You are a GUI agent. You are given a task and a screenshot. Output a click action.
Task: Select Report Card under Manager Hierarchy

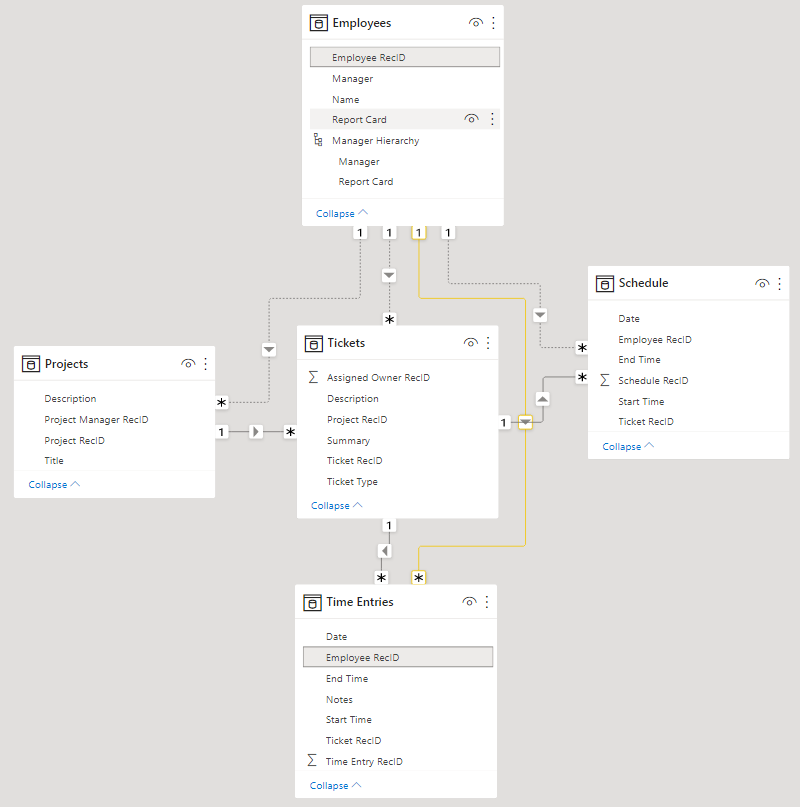click(x=366, y=182)
